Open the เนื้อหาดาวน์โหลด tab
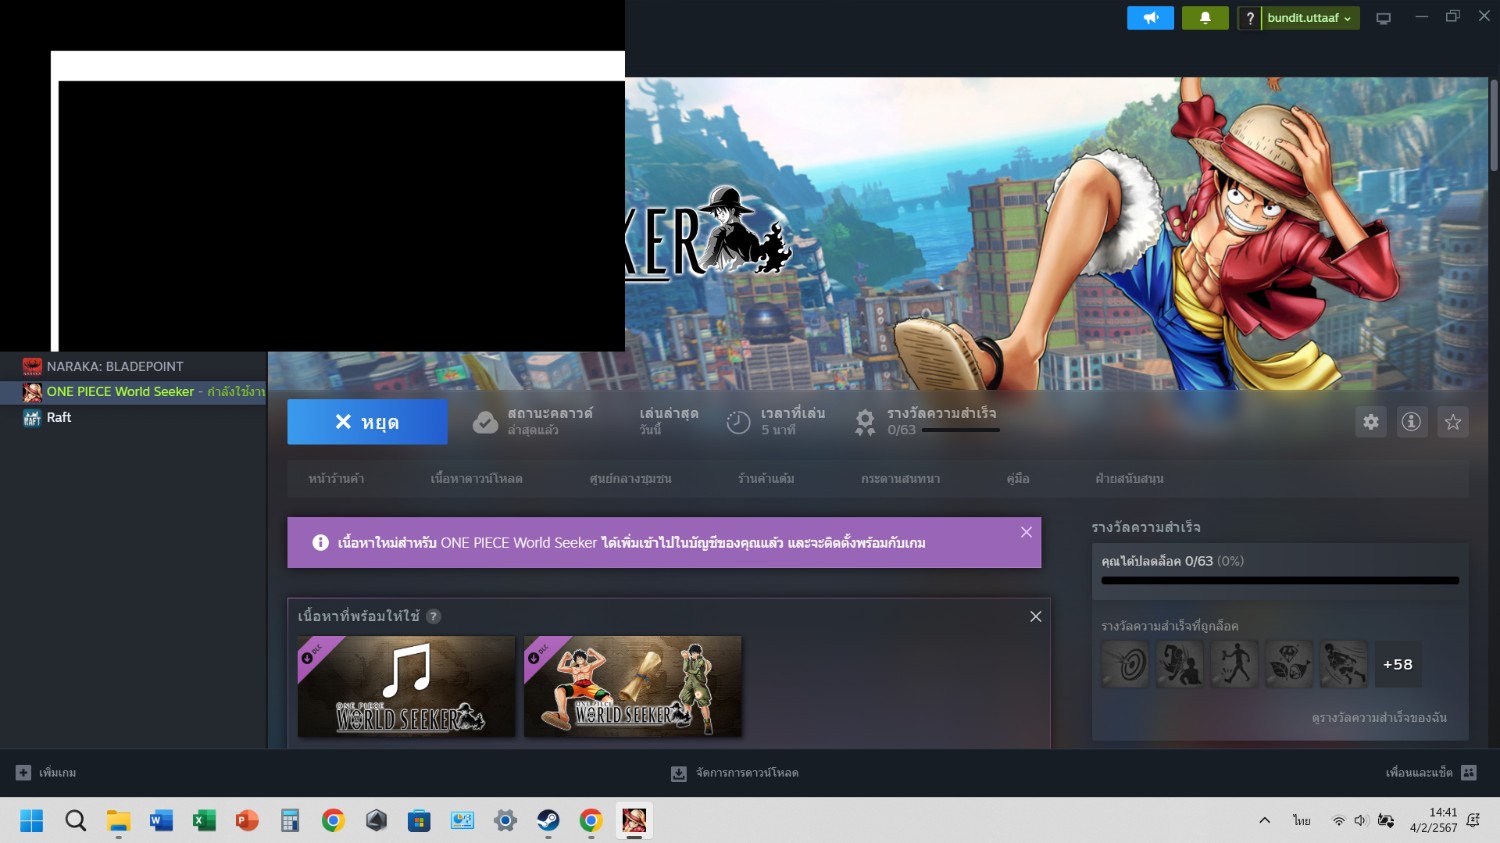 (476, 479)
